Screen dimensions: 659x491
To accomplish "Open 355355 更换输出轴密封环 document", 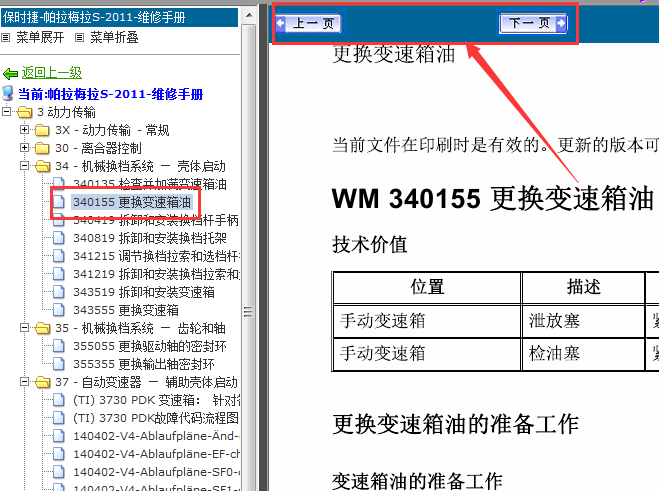I will (x=144, y=364).
